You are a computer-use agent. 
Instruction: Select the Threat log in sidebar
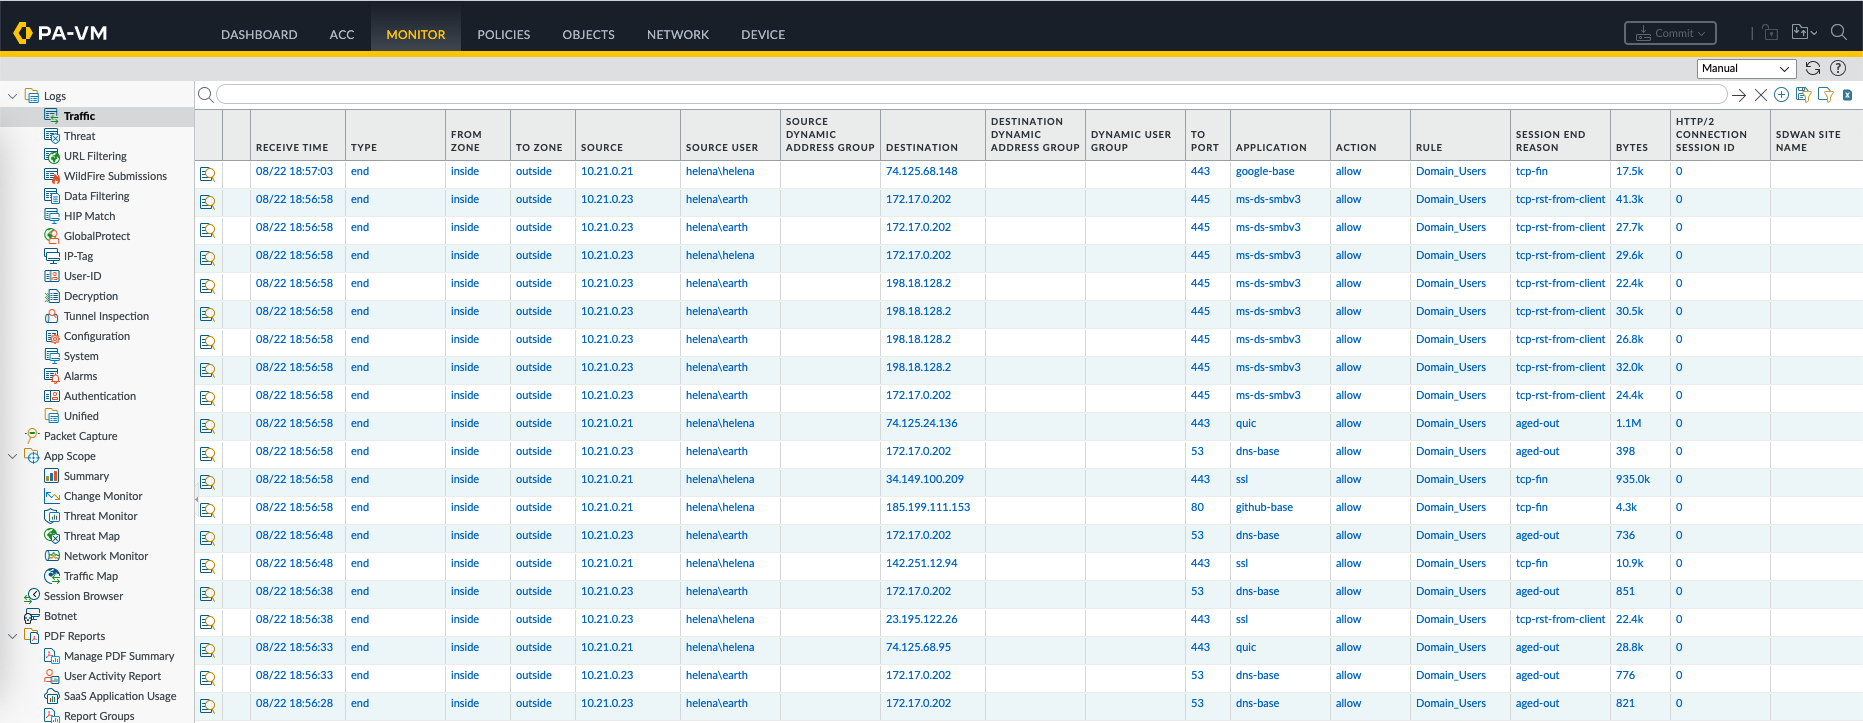pyautogui.click(x=79, y=136)
